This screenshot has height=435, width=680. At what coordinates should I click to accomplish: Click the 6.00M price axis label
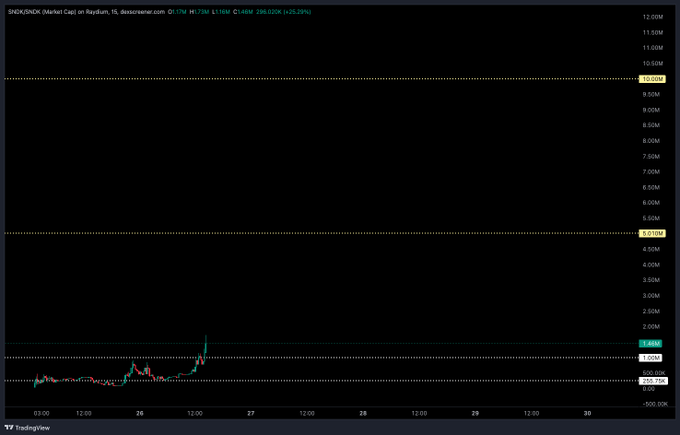(651, 203)
